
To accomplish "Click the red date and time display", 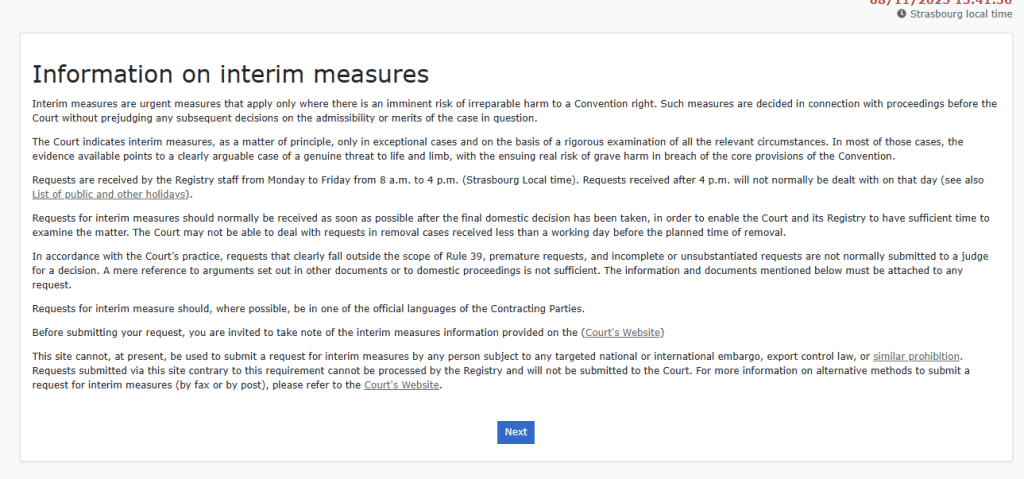I will point(940,2).
